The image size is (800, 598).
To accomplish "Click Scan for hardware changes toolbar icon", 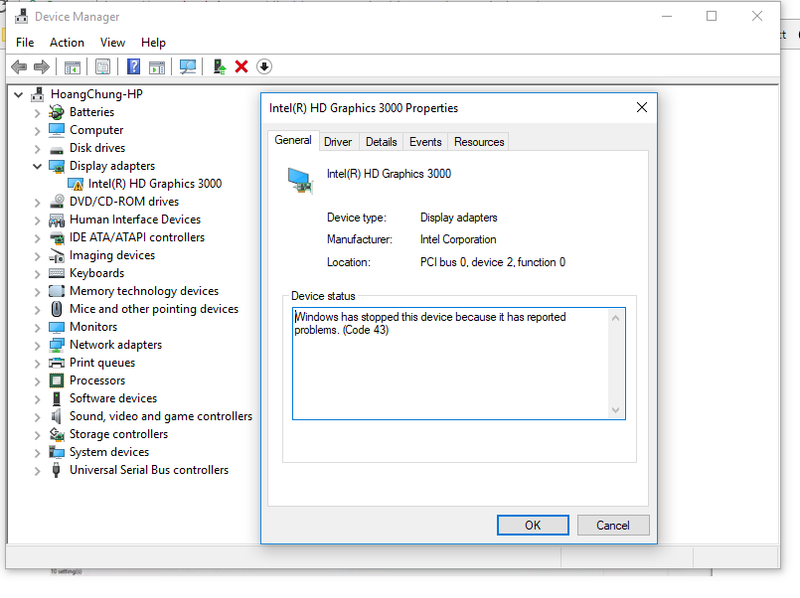I will pyautogui.click(x=188, y=67).
